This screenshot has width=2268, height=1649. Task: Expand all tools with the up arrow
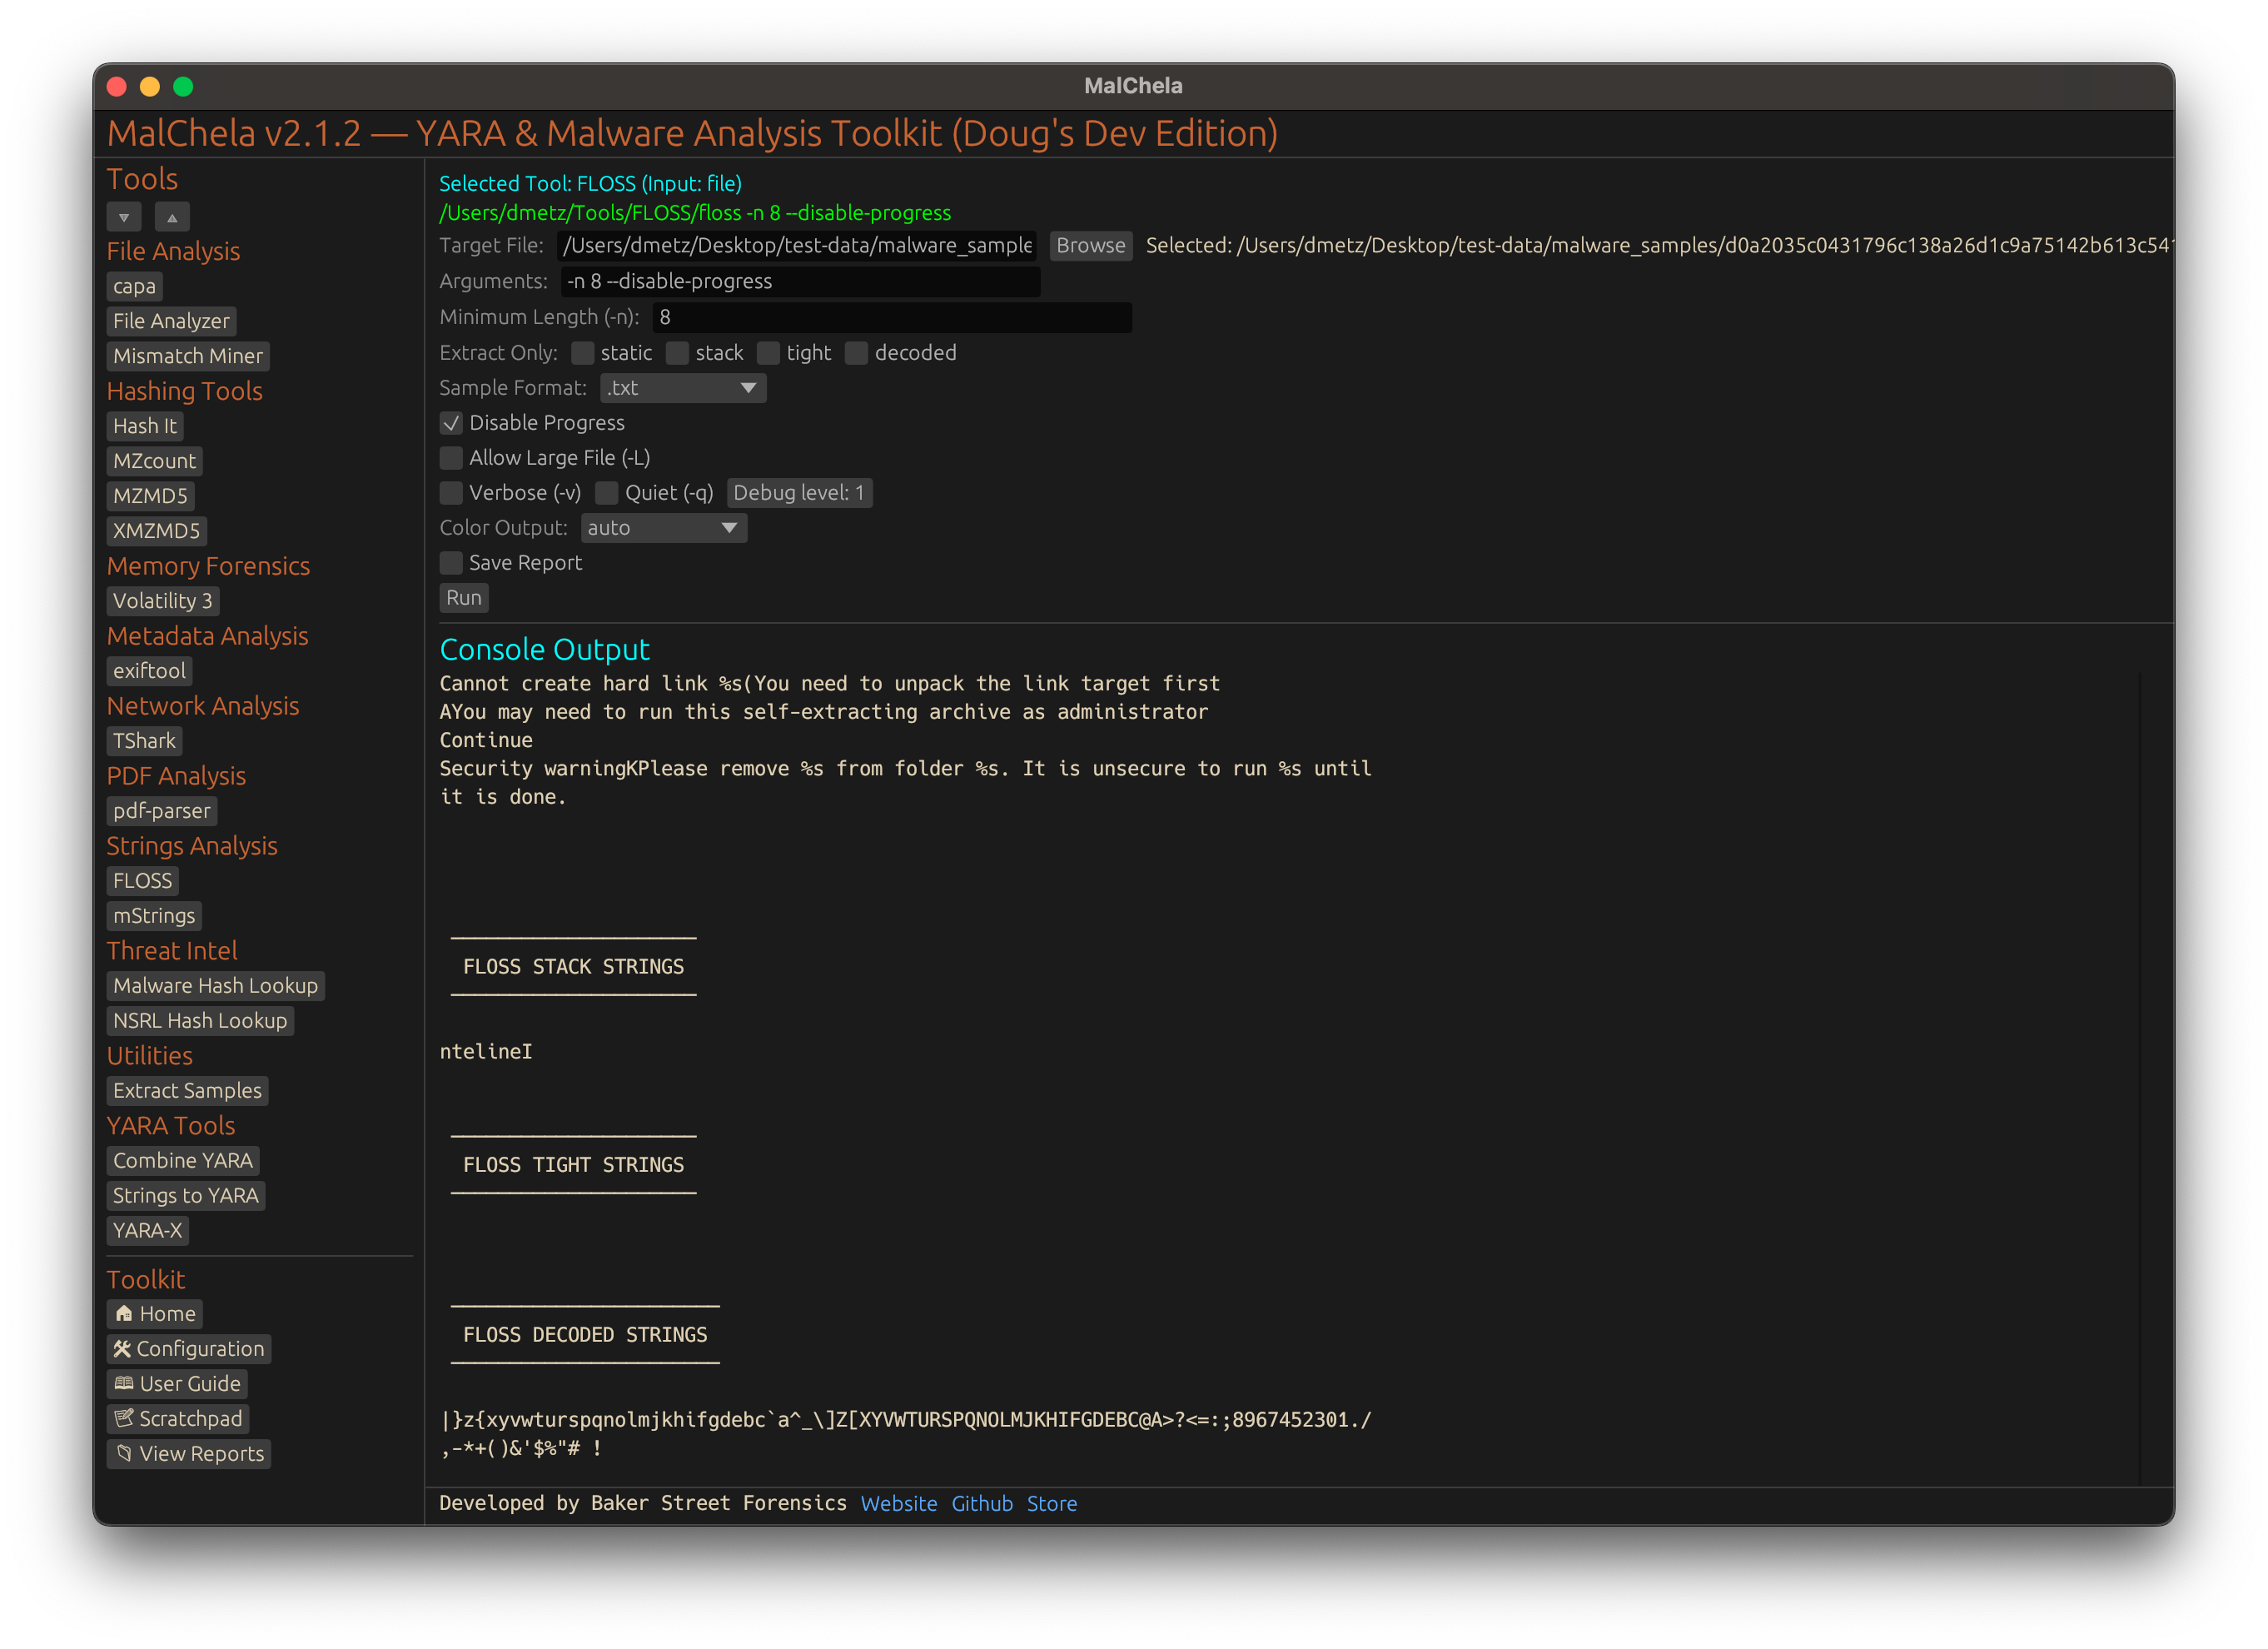[x=172, y=217]
